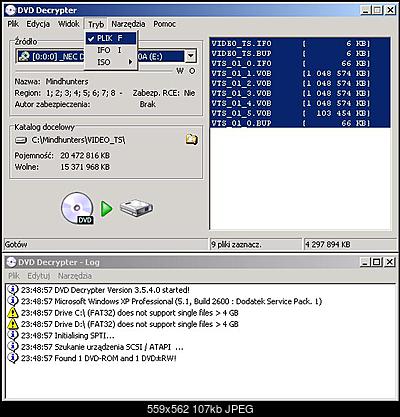
Task: Select warning icon of Drive C:\ FAT32 line
Action: [x=13, y=313]
